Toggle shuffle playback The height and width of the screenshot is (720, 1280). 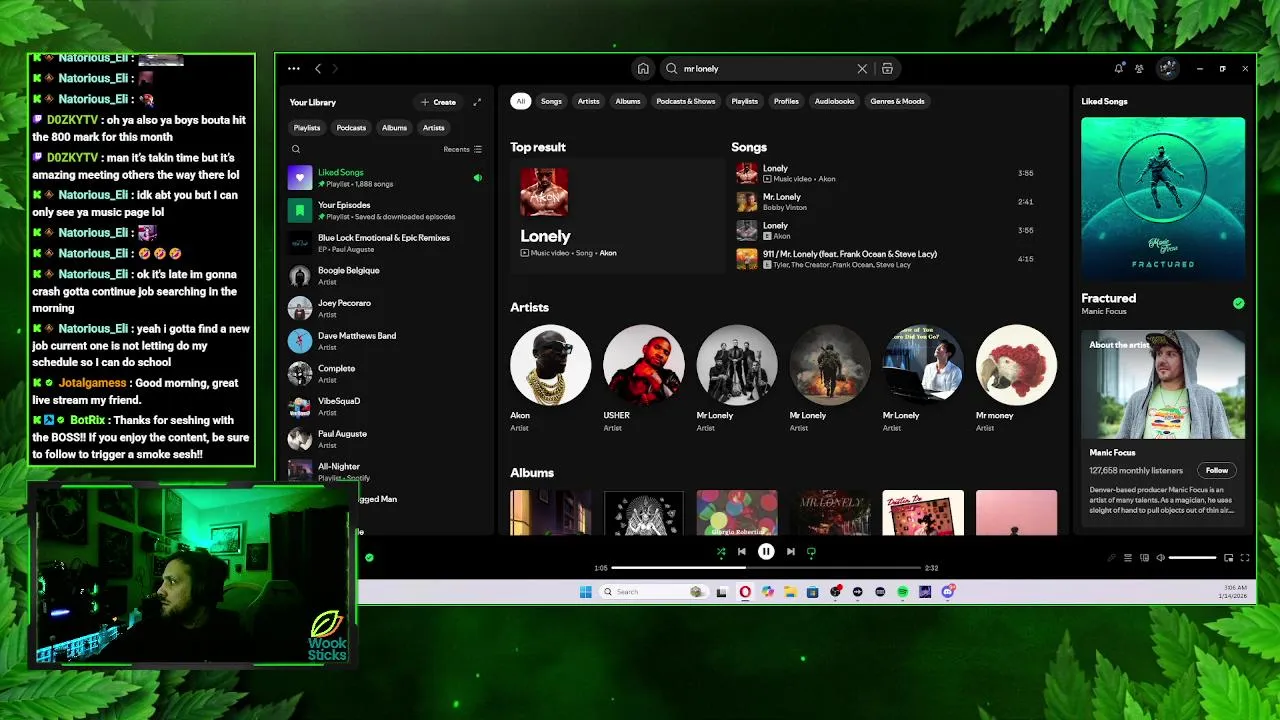[721, 551]
